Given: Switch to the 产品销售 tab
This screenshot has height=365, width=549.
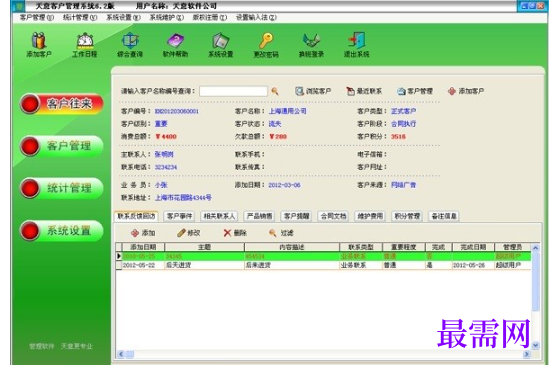Looking at the screenshot, I should 259,216.
